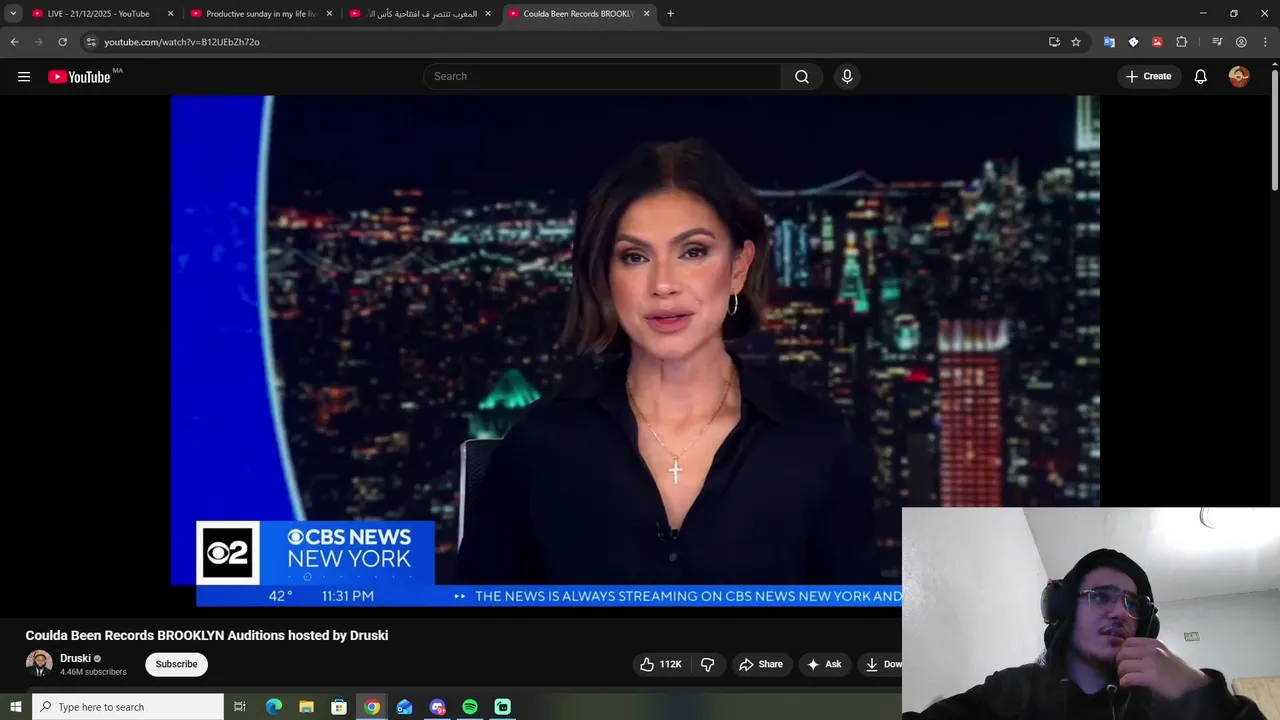The image size is (1280, 720).
Task: Close the LIVE - 21/12/2025 tab
Action: click(x=170, y=14)
